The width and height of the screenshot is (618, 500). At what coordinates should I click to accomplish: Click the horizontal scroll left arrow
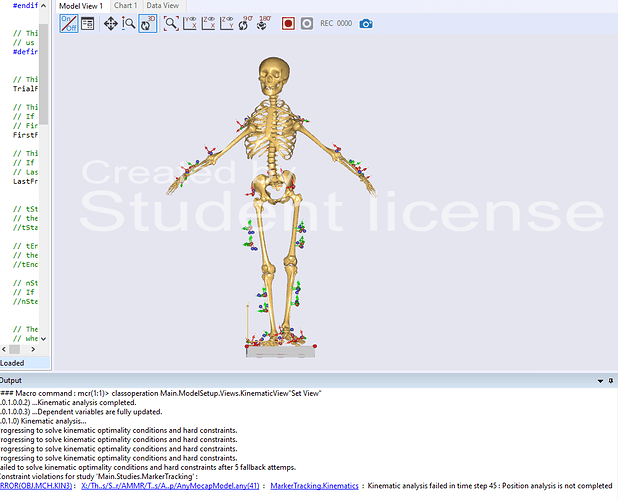[x=4, y=349]
